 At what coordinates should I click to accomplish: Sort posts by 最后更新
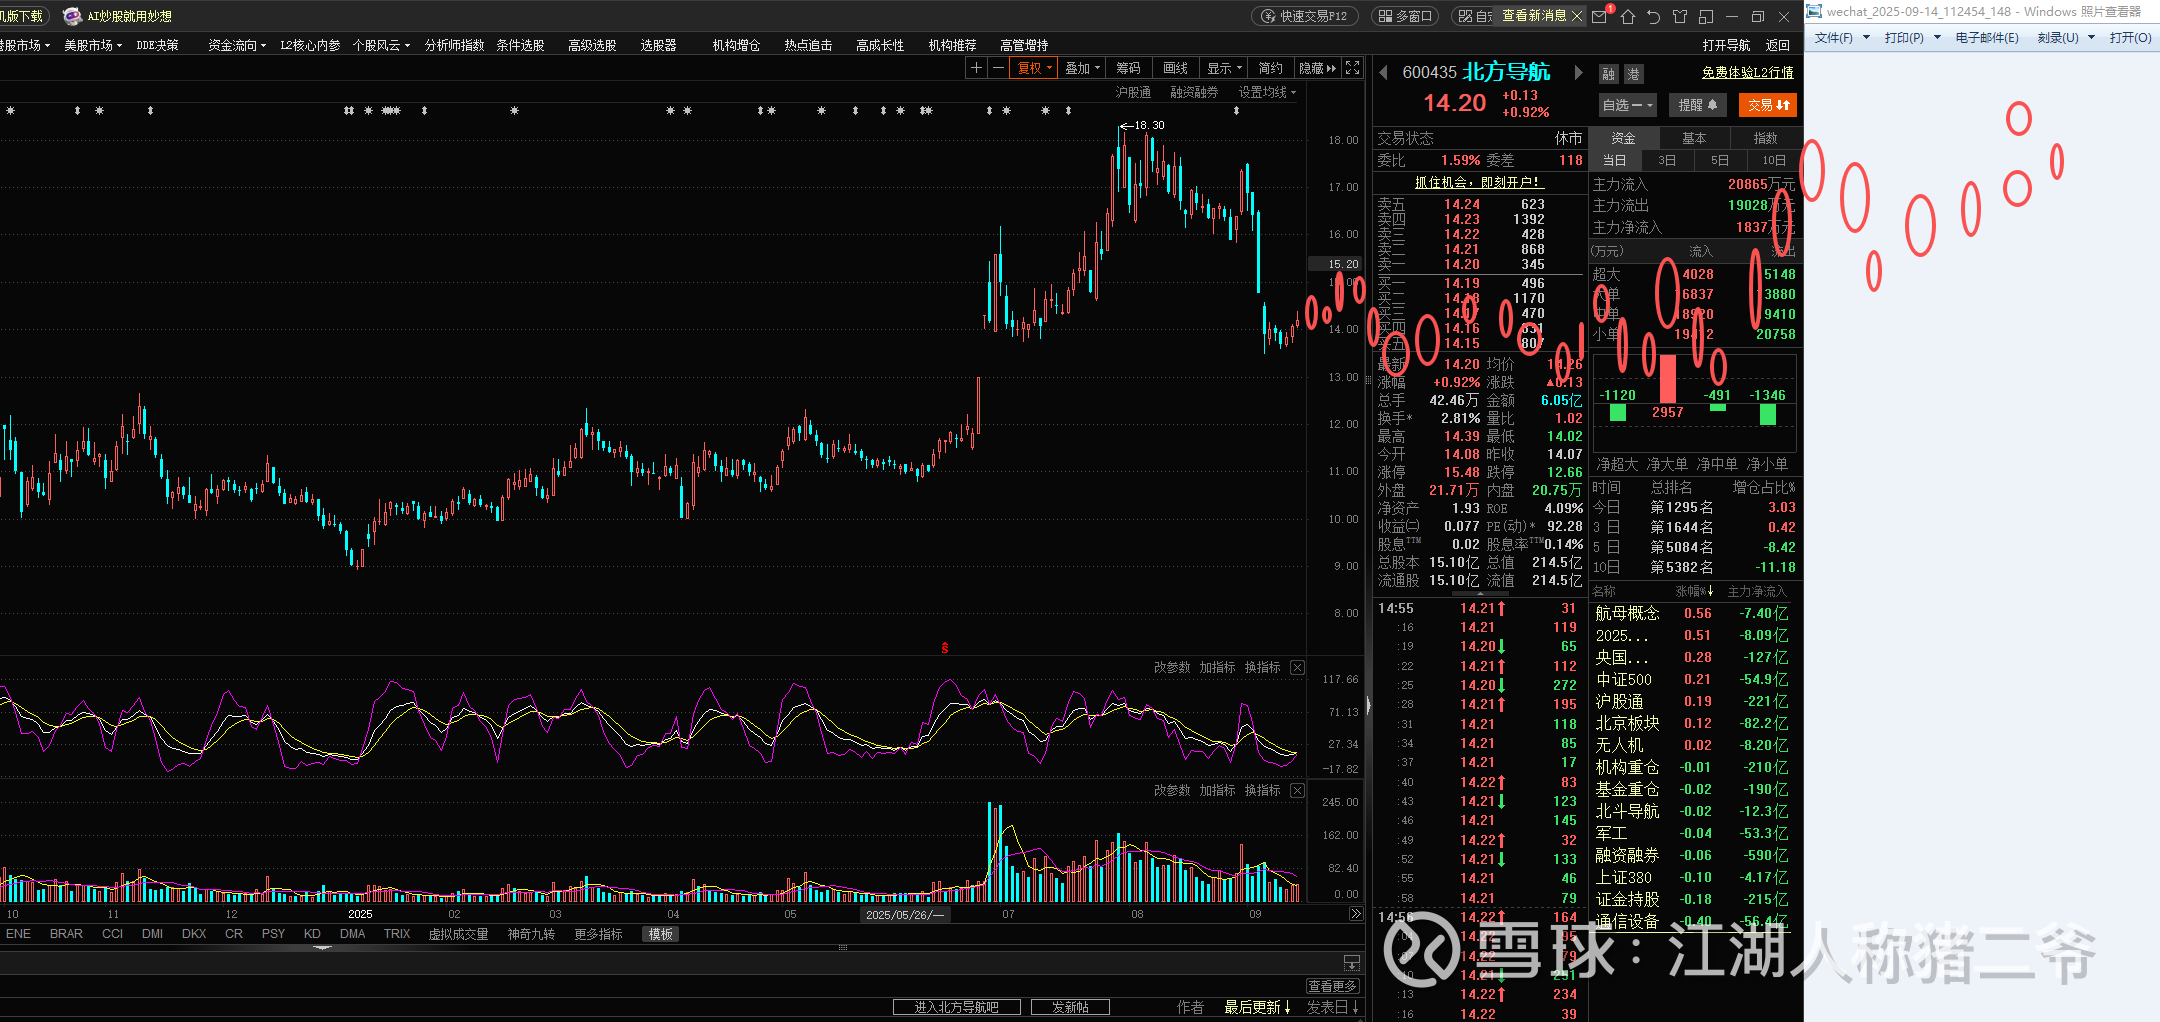(1257, 1007)
